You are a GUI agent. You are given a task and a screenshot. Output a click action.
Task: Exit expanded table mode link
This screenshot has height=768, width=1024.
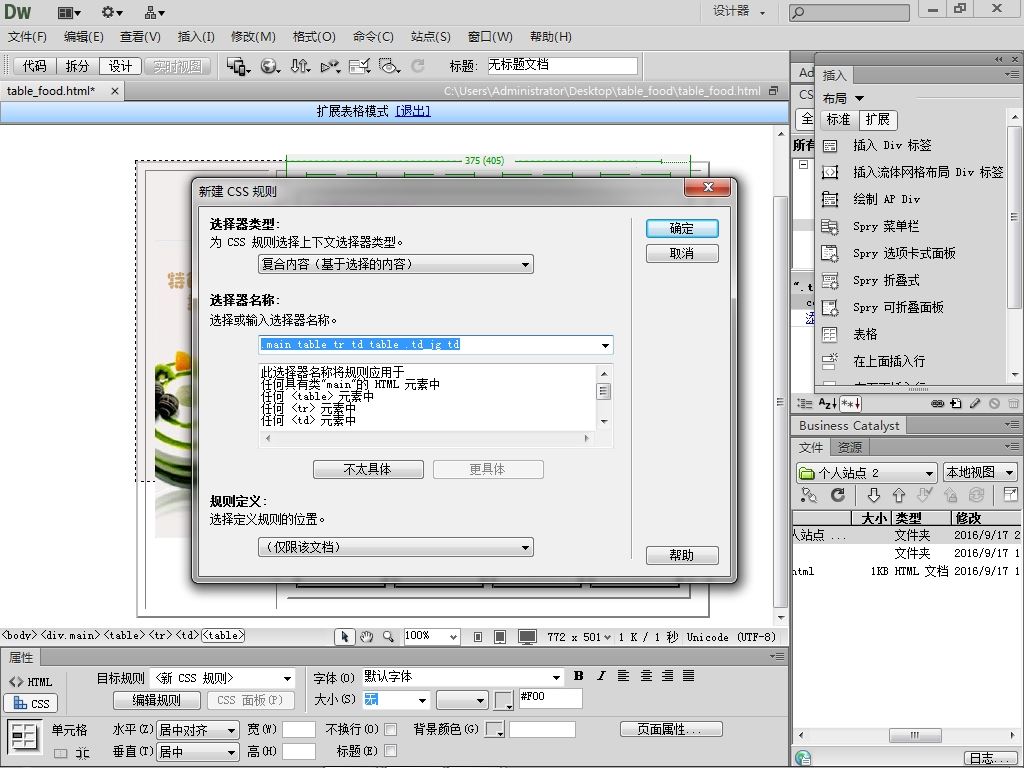pyautogui.click(x=413, y=111)
